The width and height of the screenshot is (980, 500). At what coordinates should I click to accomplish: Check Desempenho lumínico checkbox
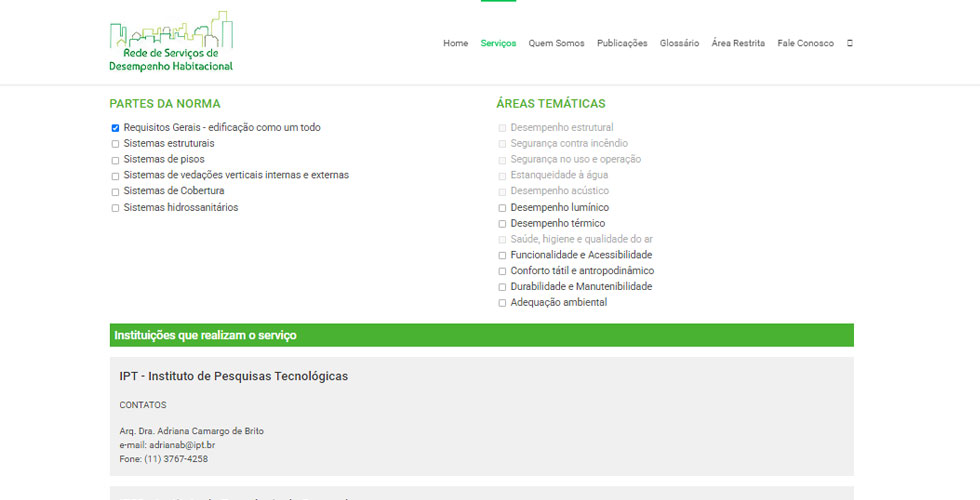[502, 208]
